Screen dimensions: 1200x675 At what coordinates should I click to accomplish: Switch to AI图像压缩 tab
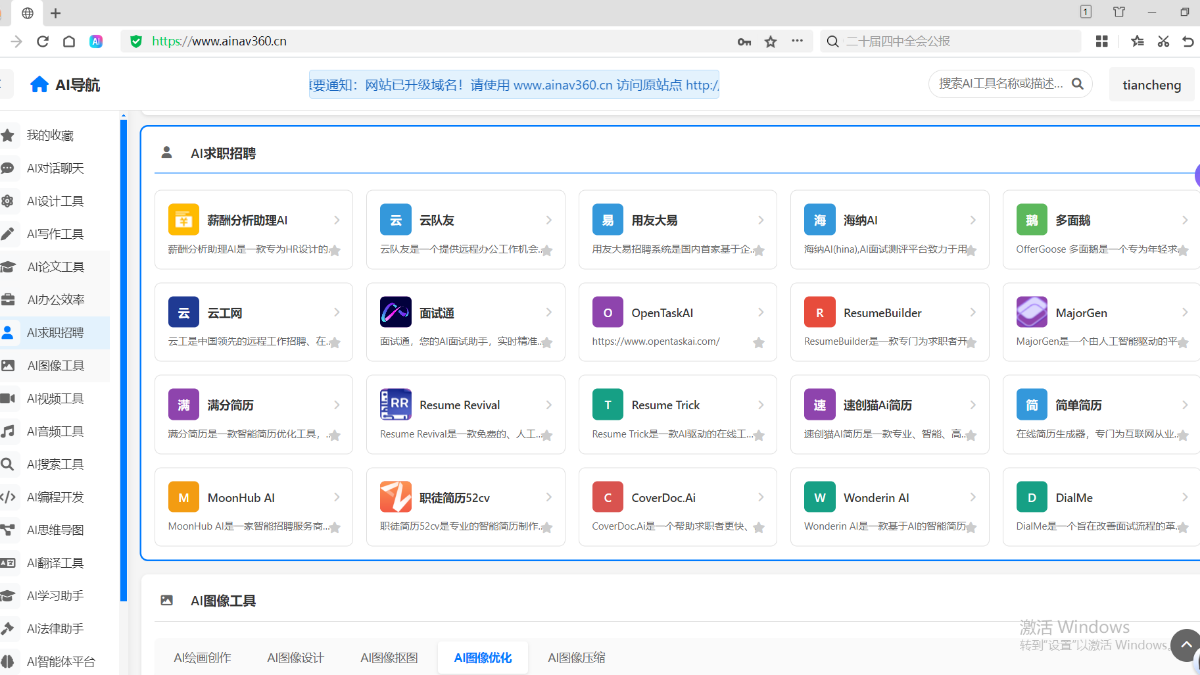click(576, 657)
